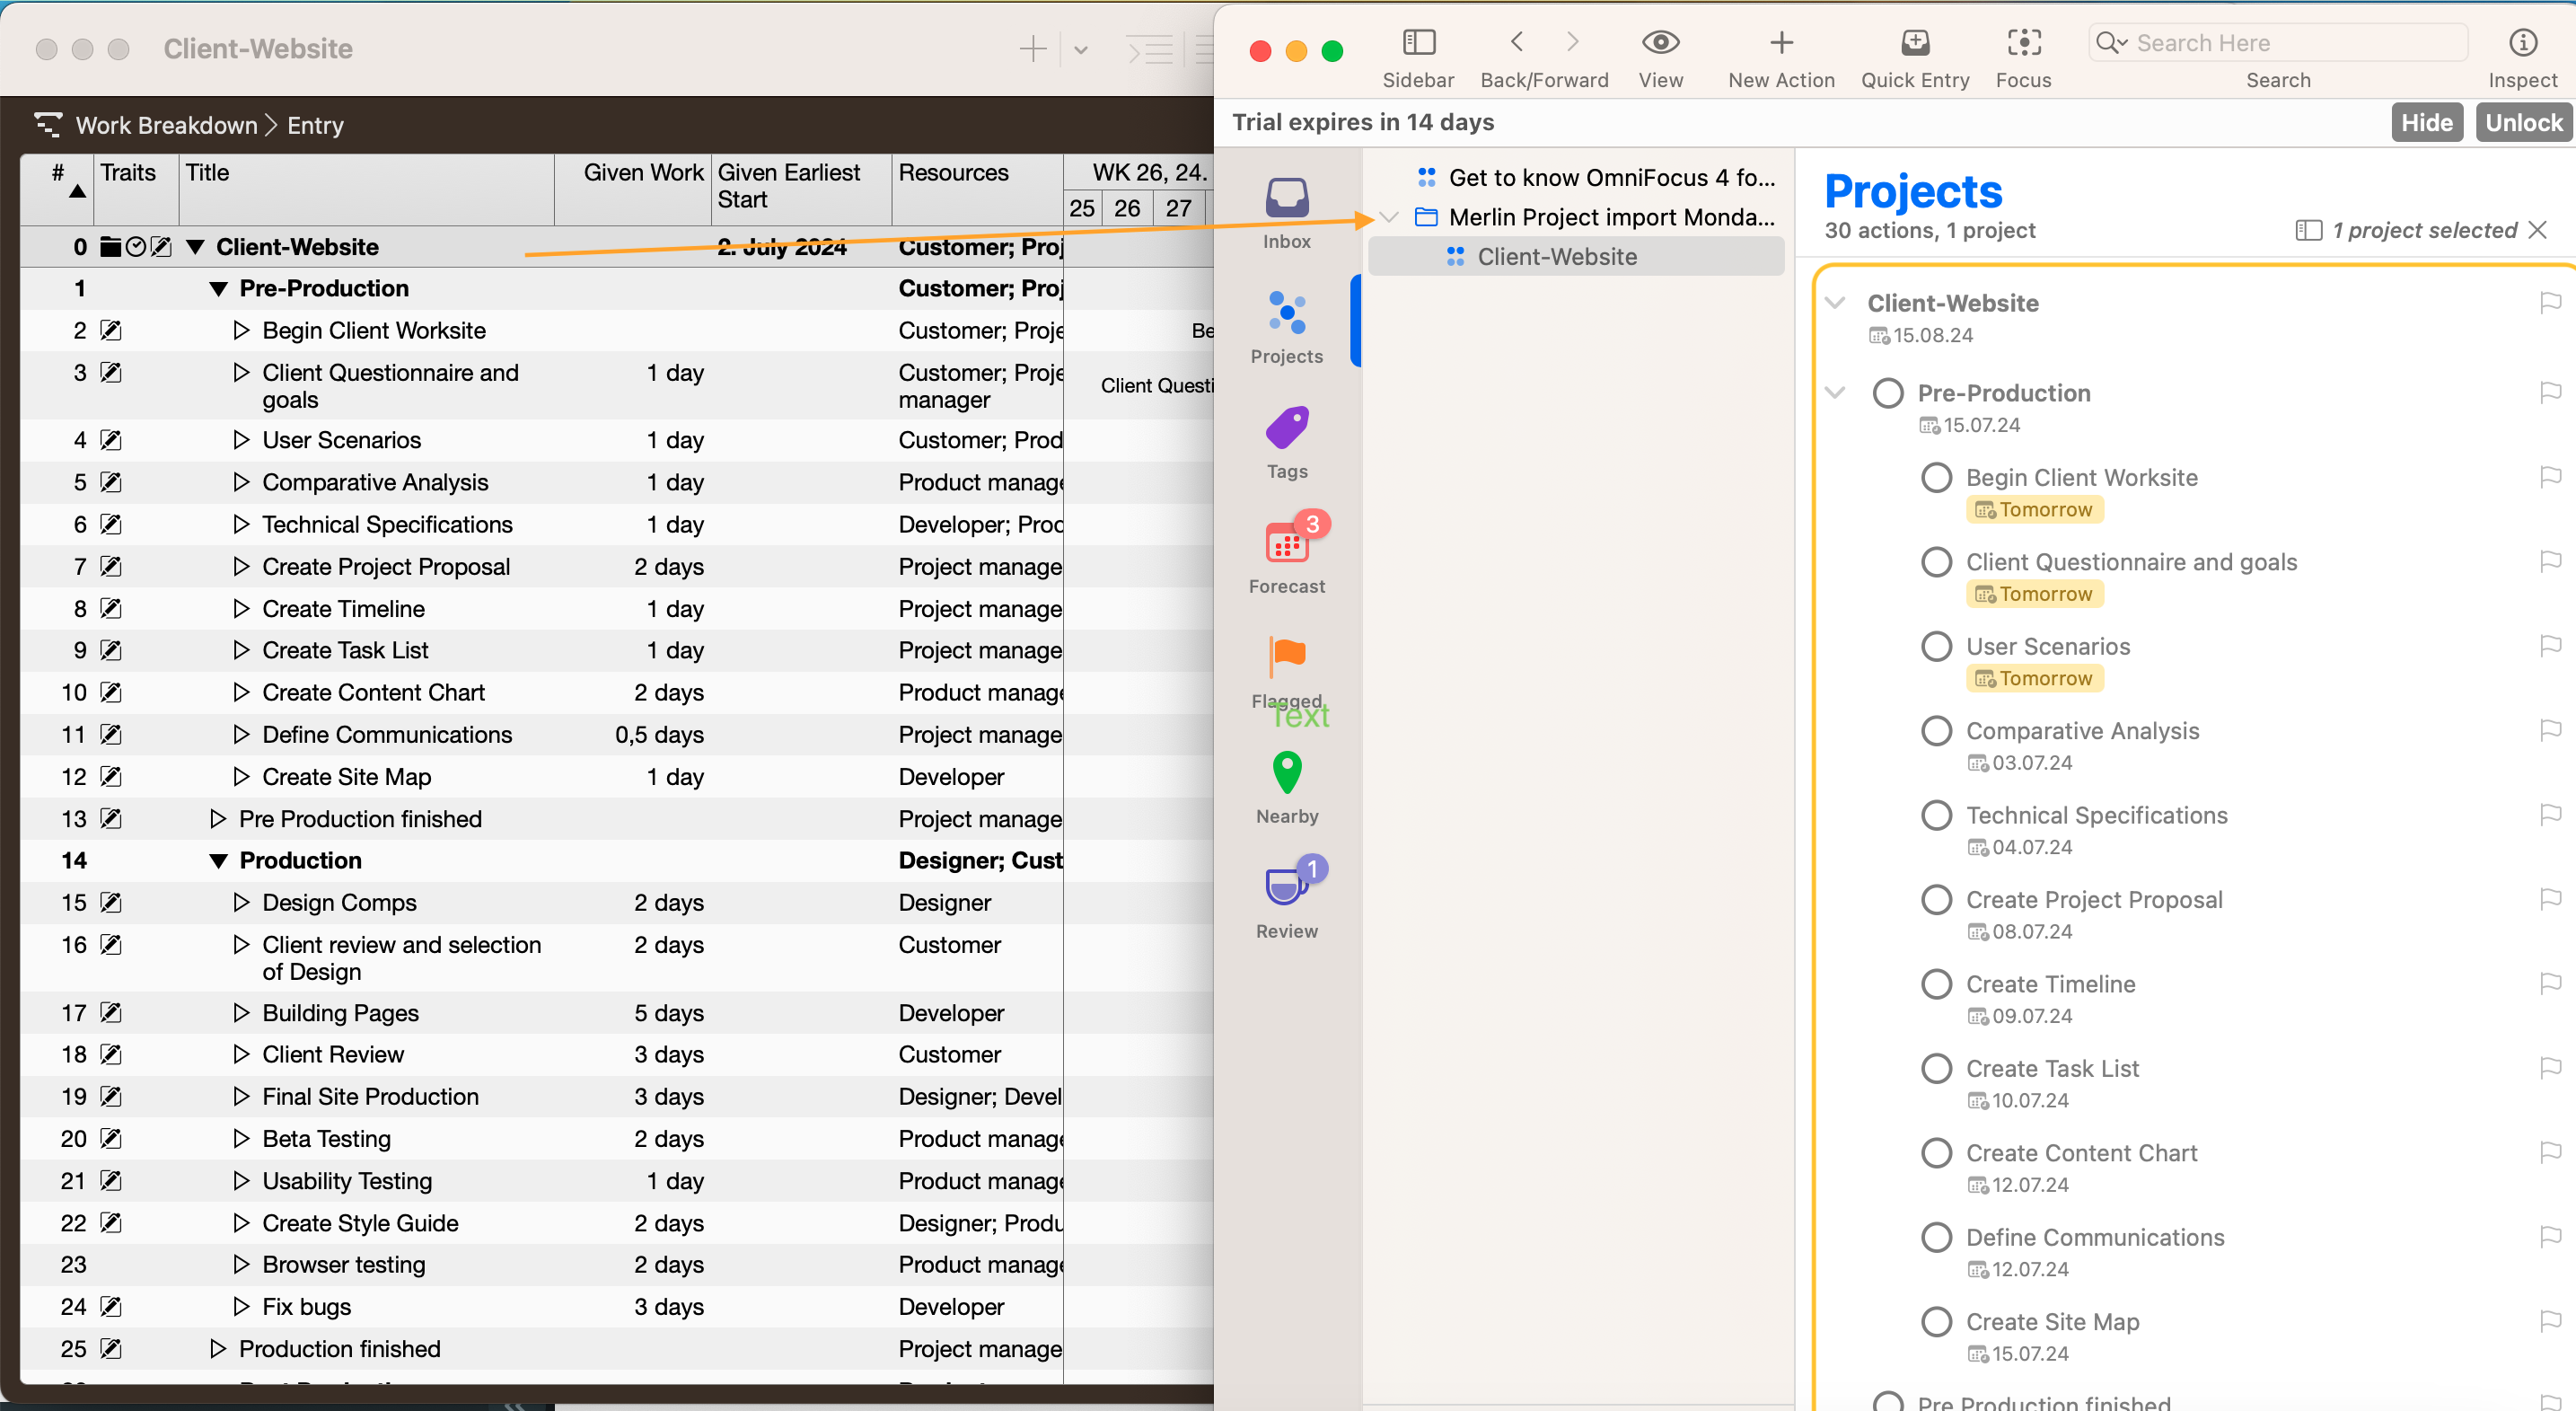Click the notes trait icon on Fix bugs row
This screenshot has height=1411, width=2576.
[111, 1306]
